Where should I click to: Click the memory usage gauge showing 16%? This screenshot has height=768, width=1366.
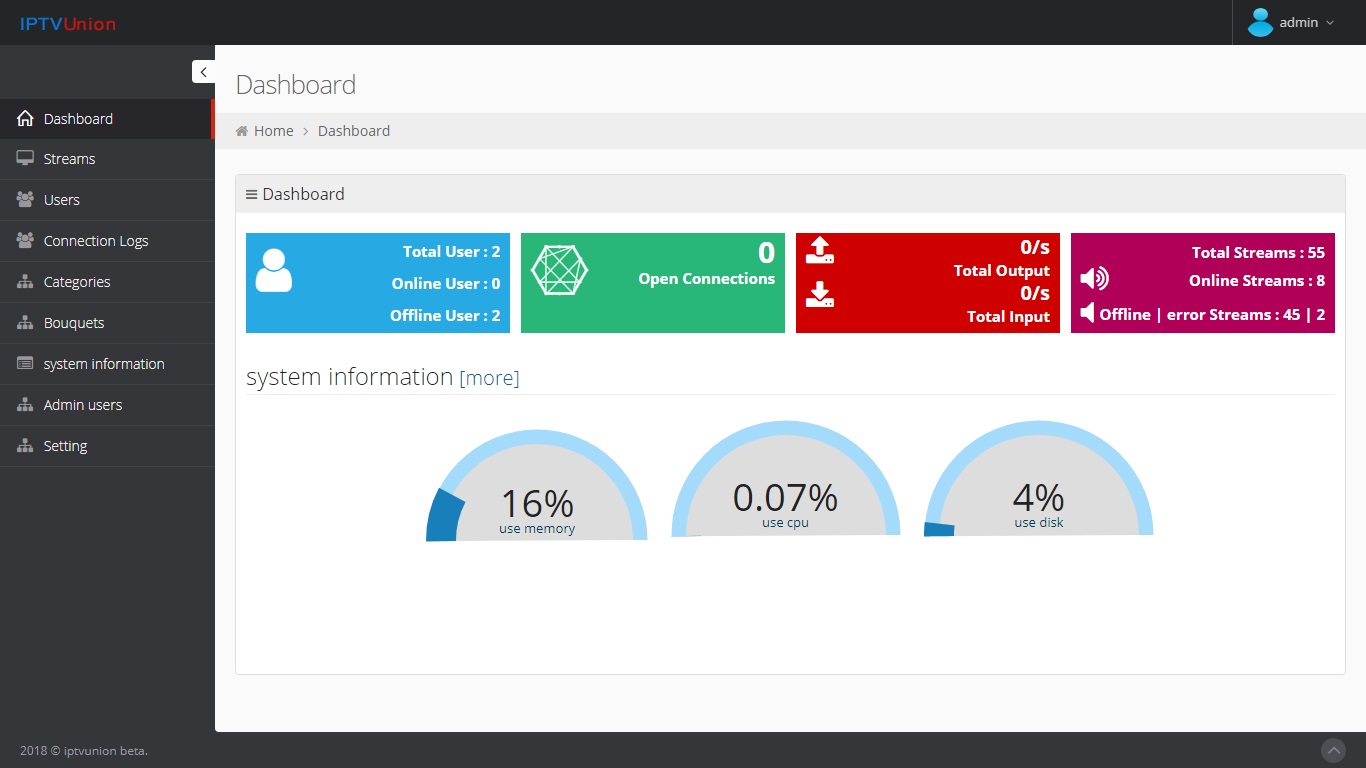pyautogui.click(x=537, y=486)
